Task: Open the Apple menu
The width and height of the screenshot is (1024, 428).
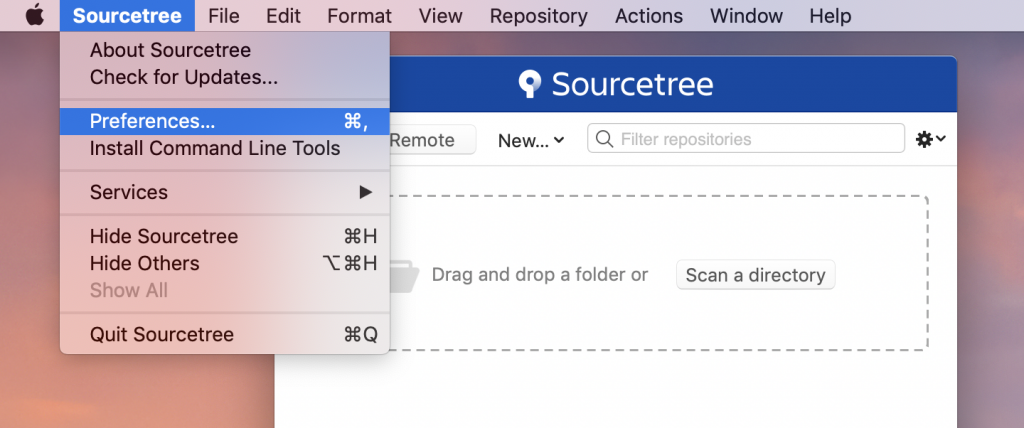Action: (35, 15)
